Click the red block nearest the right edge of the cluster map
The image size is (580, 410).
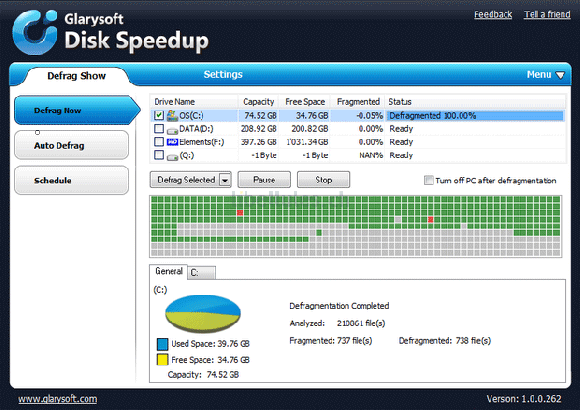click(x=431, y=219)
